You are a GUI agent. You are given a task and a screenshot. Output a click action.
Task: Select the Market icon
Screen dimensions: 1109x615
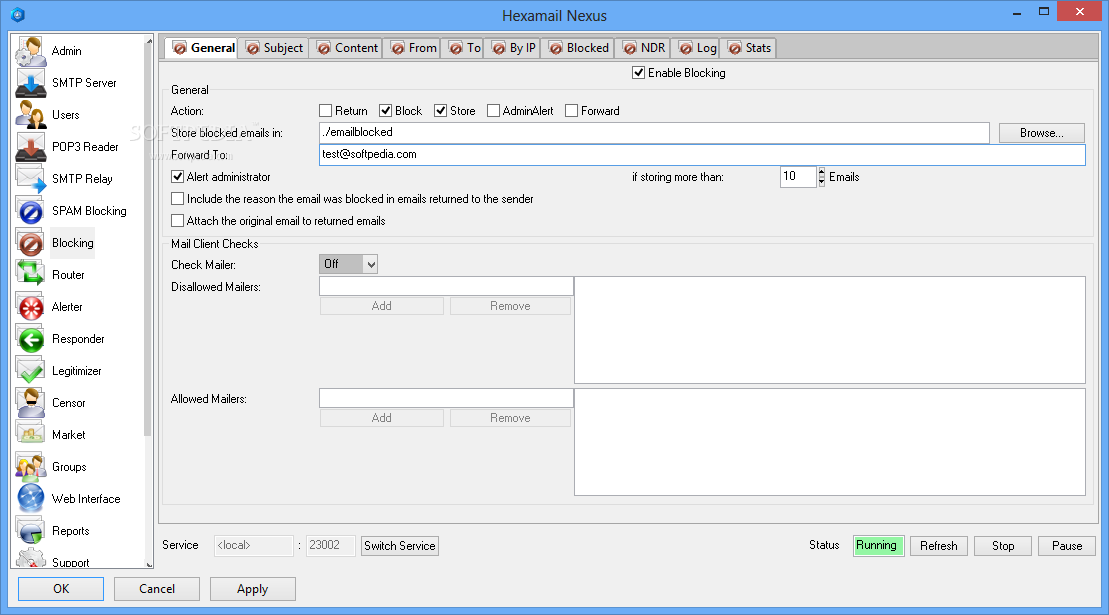point(31,435)
